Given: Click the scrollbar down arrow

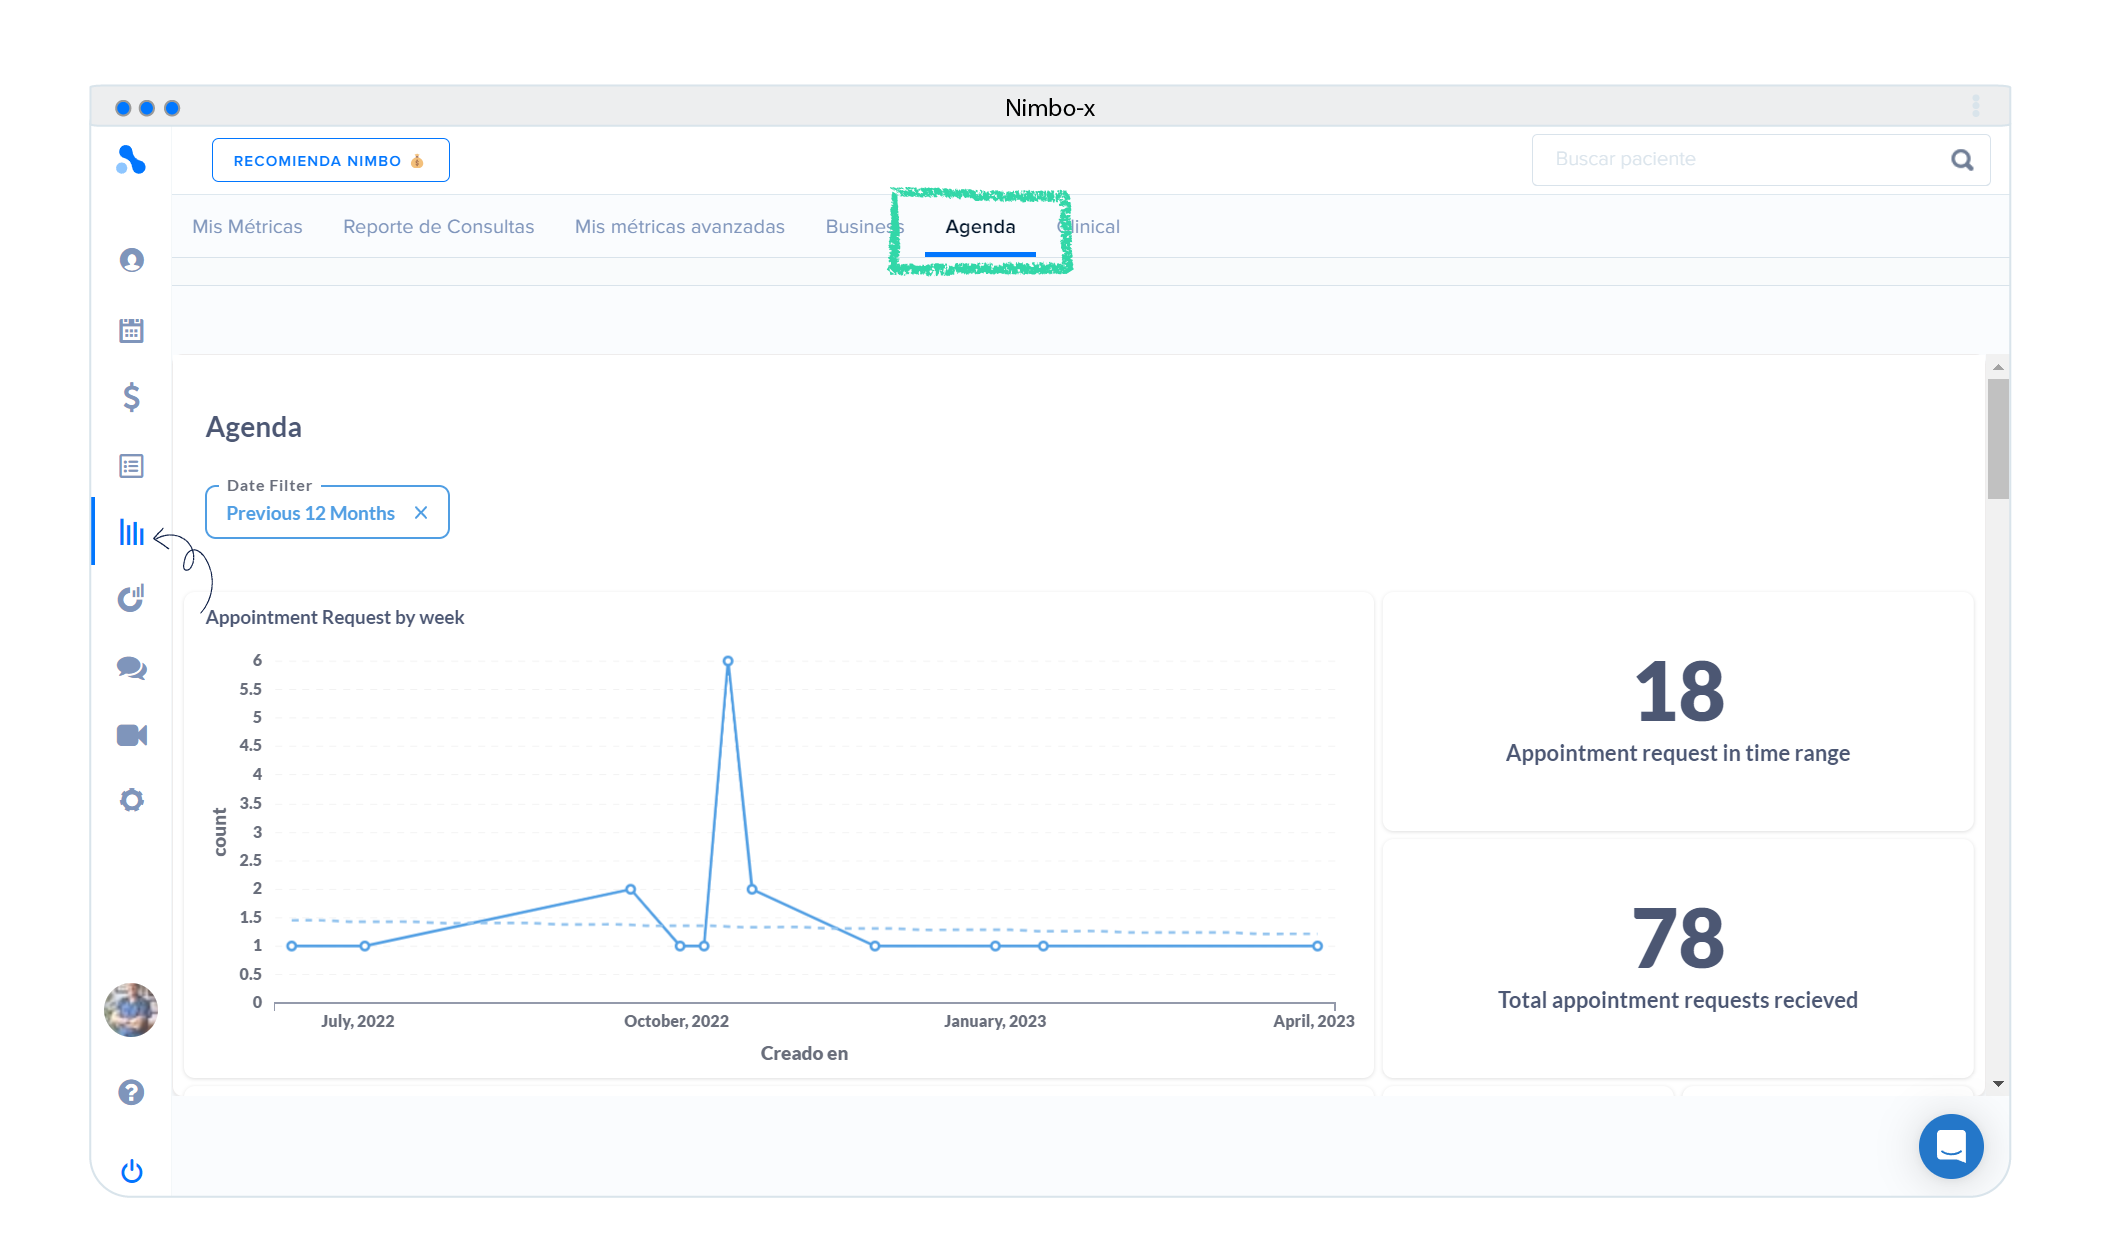Looking at the screenshot, I should coord(1998,1084).
